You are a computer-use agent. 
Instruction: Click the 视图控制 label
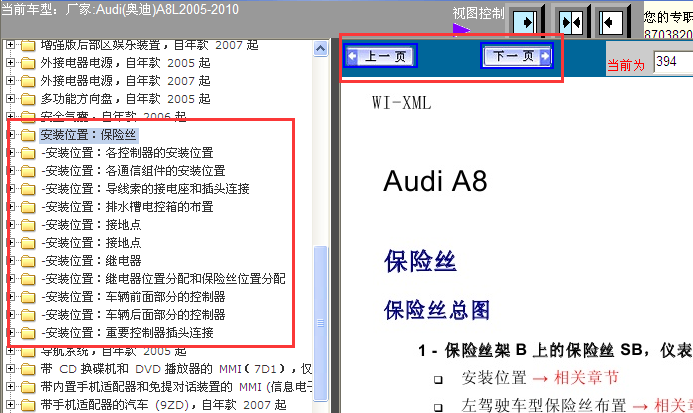point(478,13)
